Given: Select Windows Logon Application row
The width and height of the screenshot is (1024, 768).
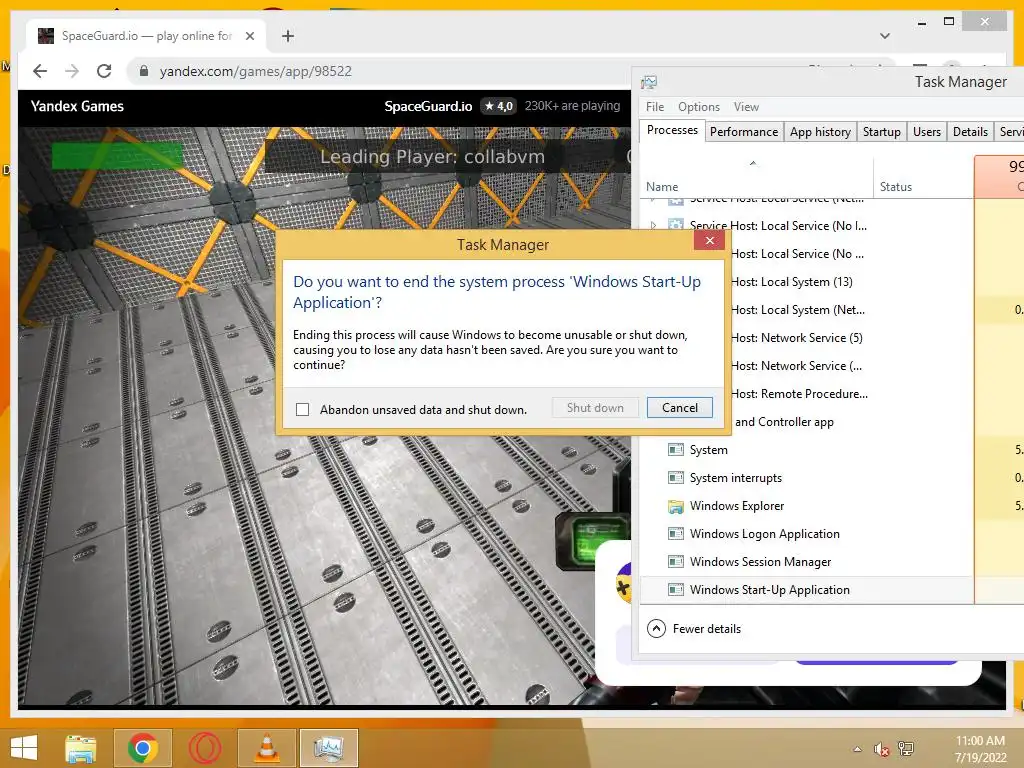Looking at the screenshot, I should pyautogui.click(x=807, y=534).
